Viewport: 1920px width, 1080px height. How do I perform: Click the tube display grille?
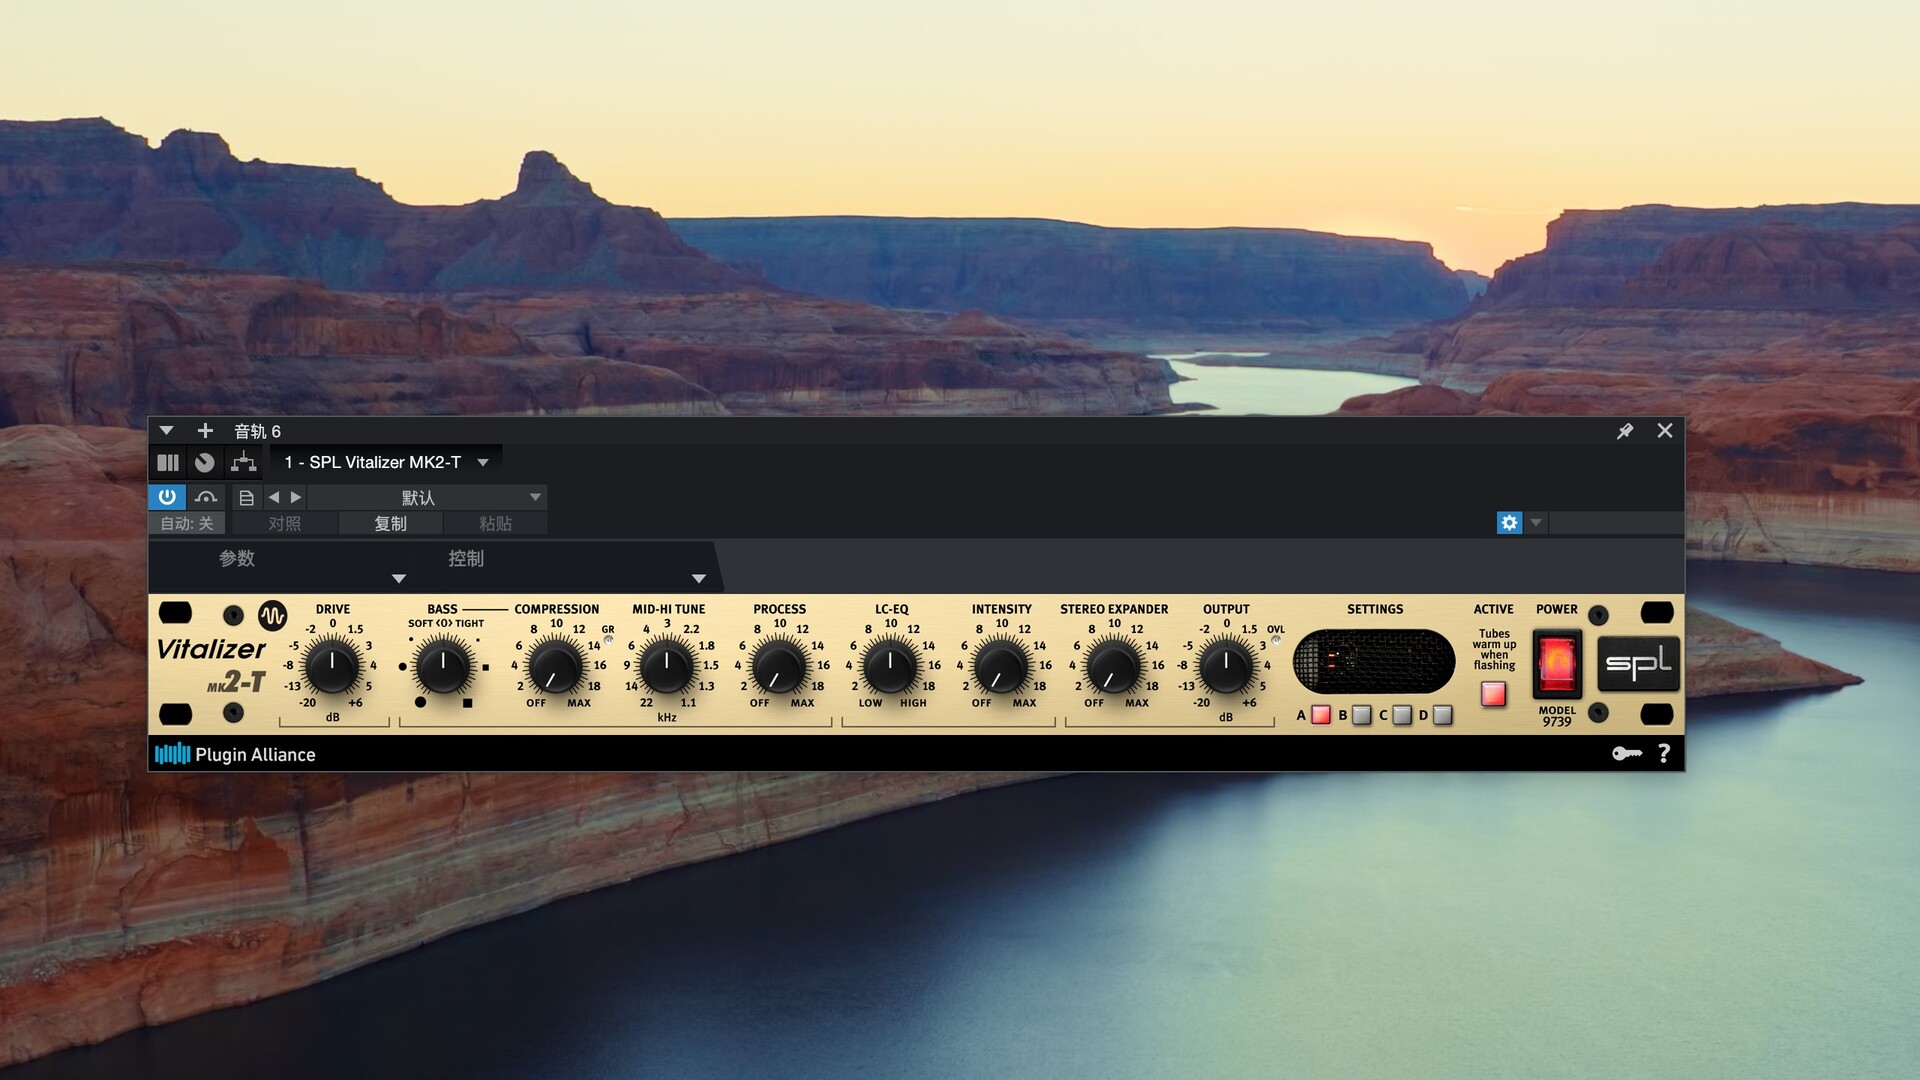[1374, 662]
